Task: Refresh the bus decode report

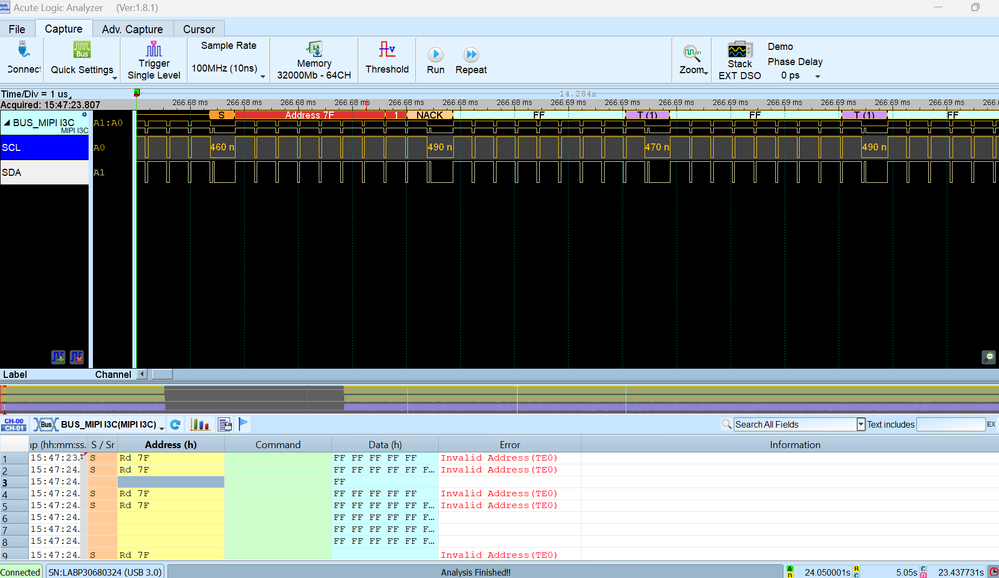Action: (175, 424)
